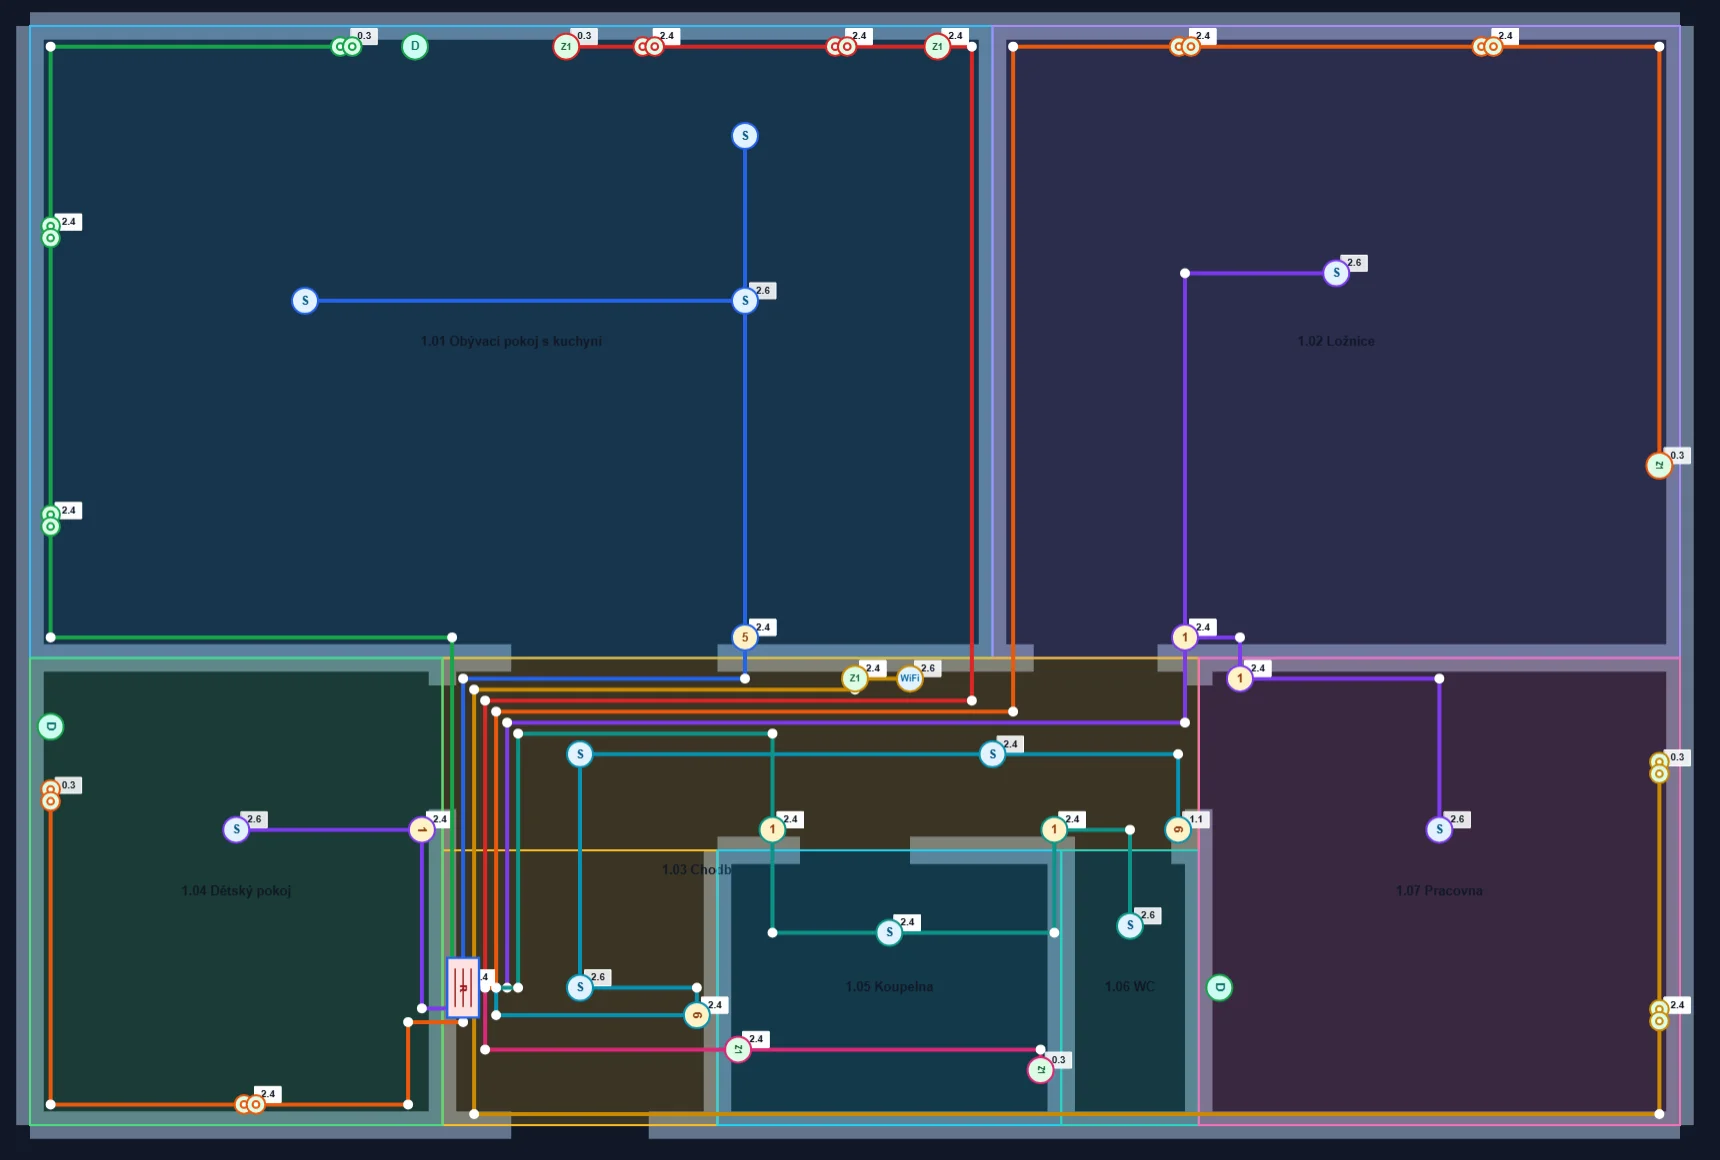
Task: Select the green double socket on top wall
Action: click(x=346, y=47)
